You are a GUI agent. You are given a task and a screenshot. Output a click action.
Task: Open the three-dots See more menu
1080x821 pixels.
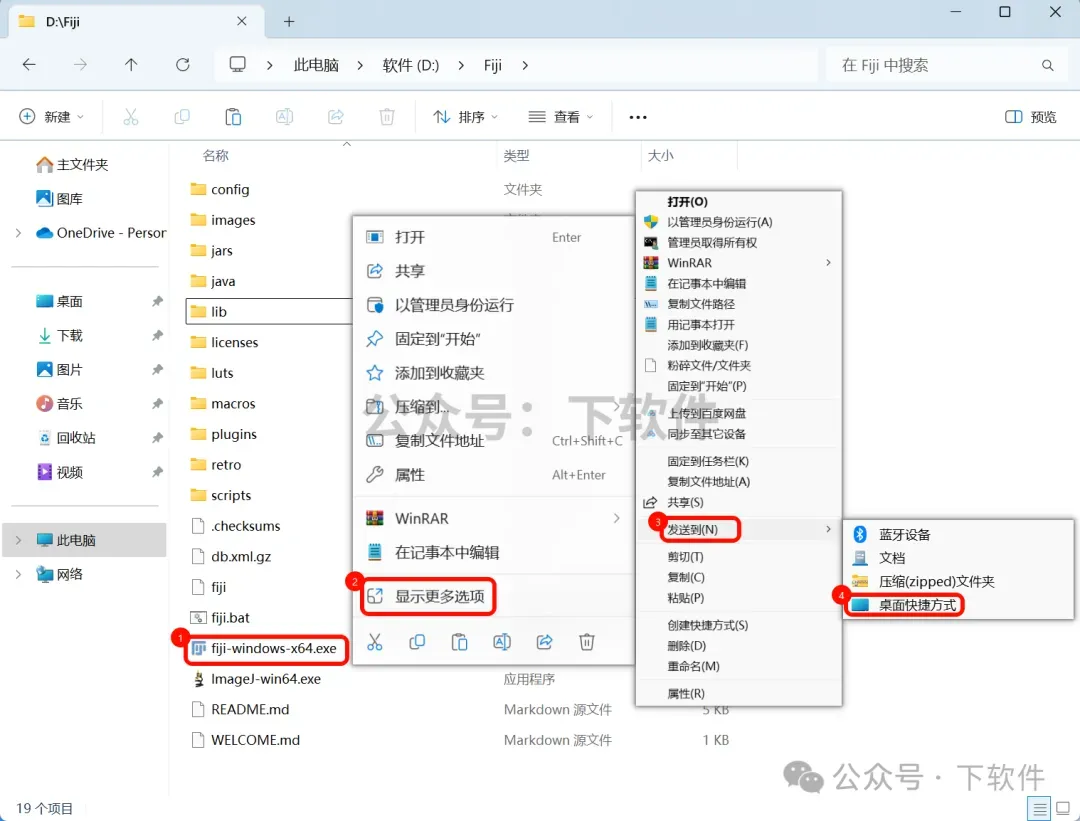(638, 117)
